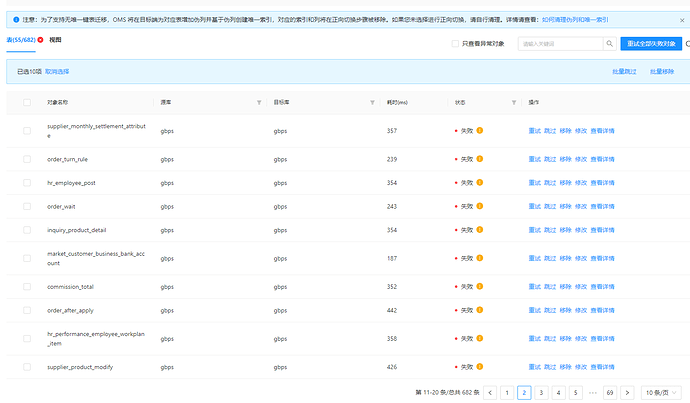Click 跳过 for market_customer_business_bank_account
Screen dimensions: 690x403
[x=550, y=258]
